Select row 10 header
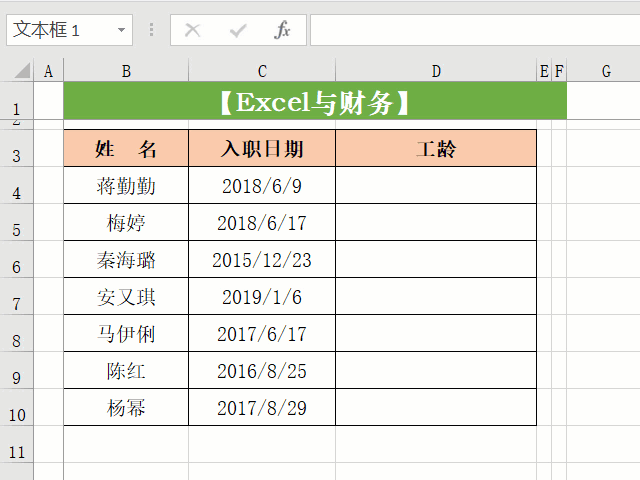 tap(16, 407)
